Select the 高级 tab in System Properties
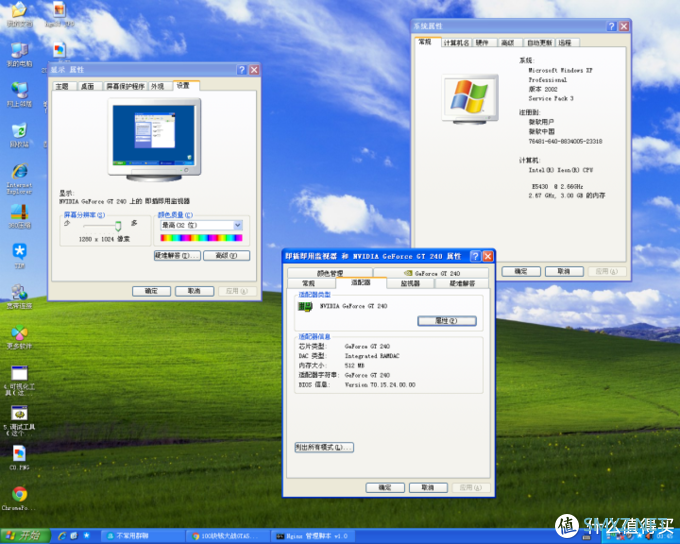Viewport: 680px width, 544px height. tap(510, 43)
